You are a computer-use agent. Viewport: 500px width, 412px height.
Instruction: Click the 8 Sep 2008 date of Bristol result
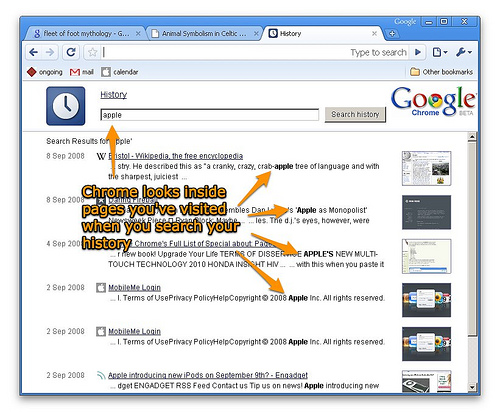(x=65, y=156)
